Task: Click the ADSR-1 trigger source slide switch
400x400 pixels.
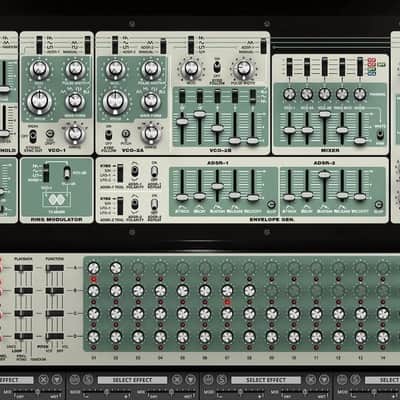Action: tap(120, 173)
